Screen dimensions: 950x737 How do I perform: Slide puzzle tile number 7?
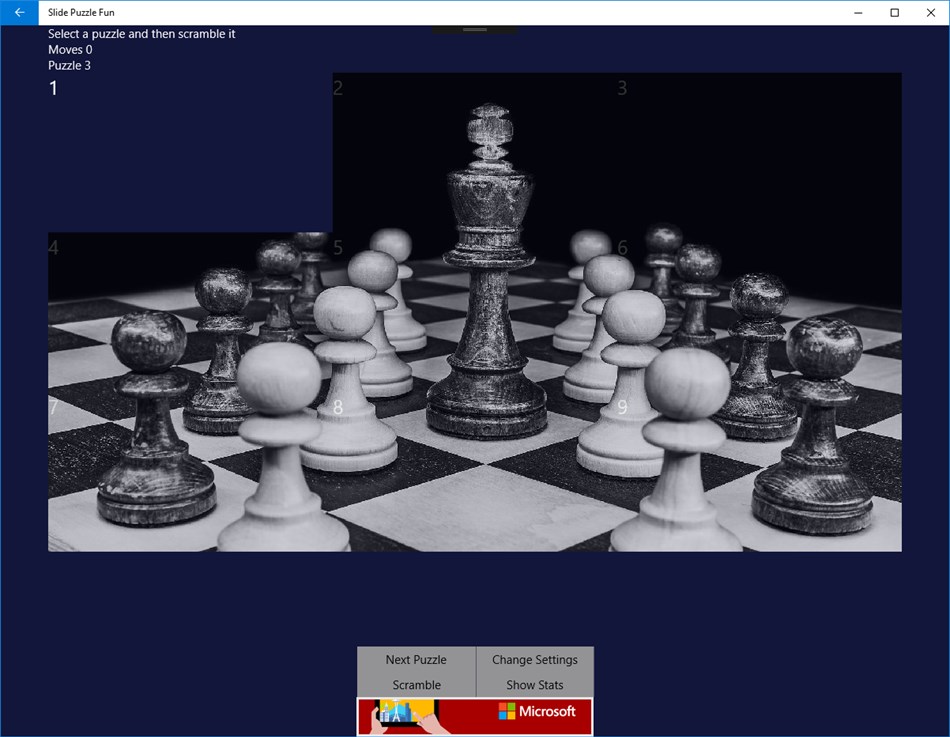pos(190,470)
